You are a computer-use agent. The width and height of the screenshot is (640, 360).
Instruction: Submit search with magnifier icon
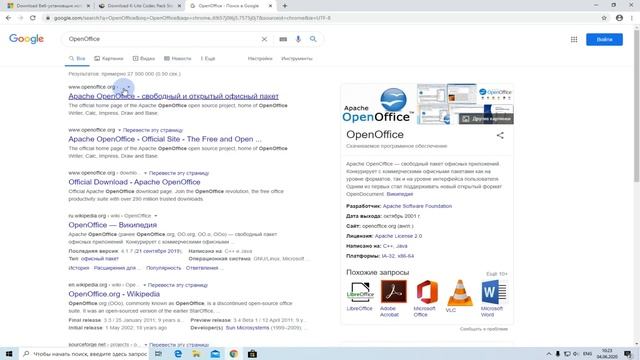click(313, 39)
